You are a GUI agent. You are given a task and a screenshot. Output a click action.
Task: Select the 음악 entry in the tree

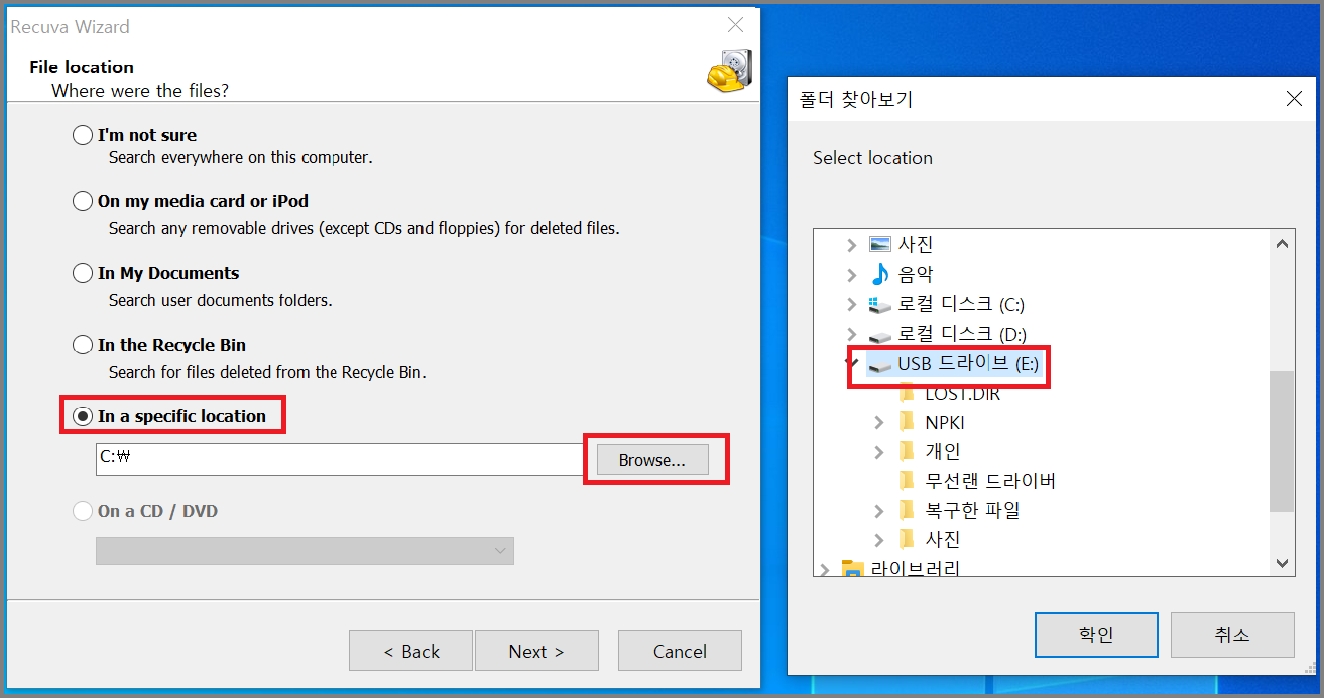[916, 274]
